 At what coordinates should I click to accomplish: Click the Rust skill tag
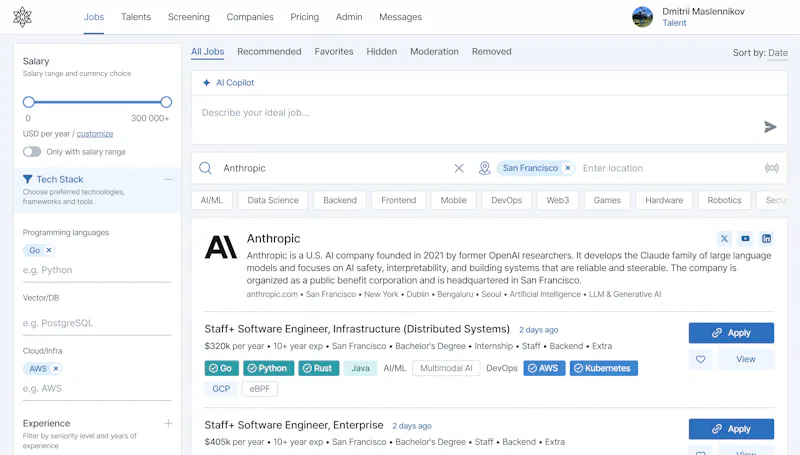point(318,368)
